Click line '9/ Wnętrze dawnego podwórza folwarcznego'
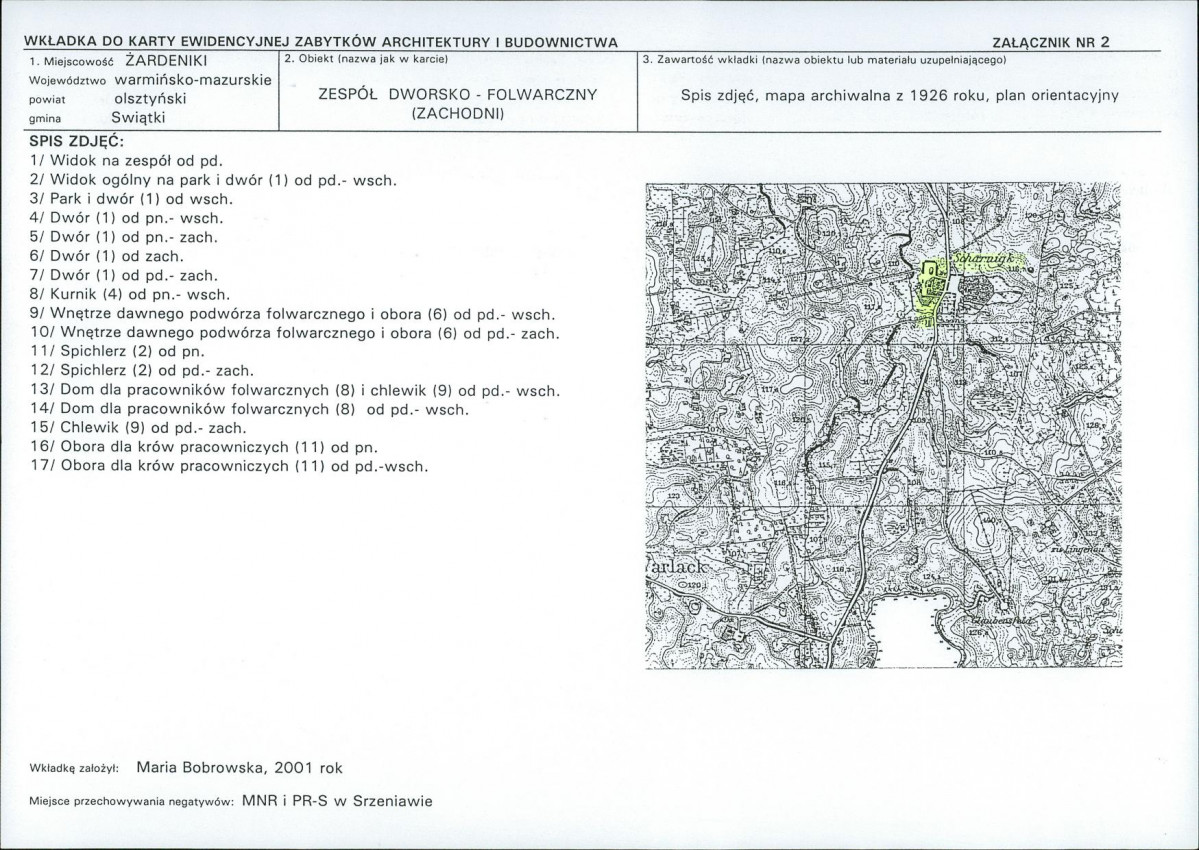The width and height of the screenshot is (1199, 850). [x=292, y=313]
